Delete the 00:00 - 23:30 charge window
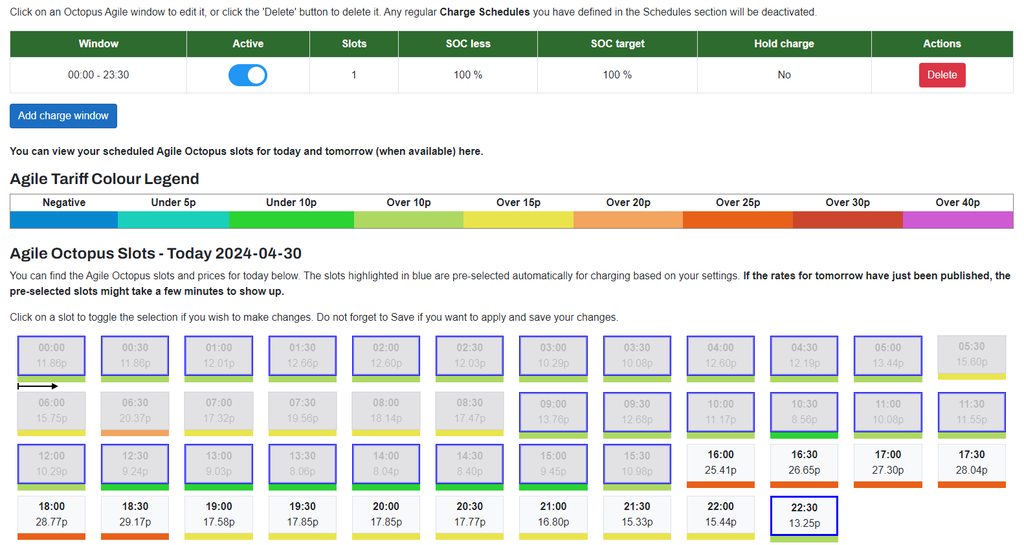This screenshot has width=1024, height=545. pyautogui.click(x=941, y=75)
